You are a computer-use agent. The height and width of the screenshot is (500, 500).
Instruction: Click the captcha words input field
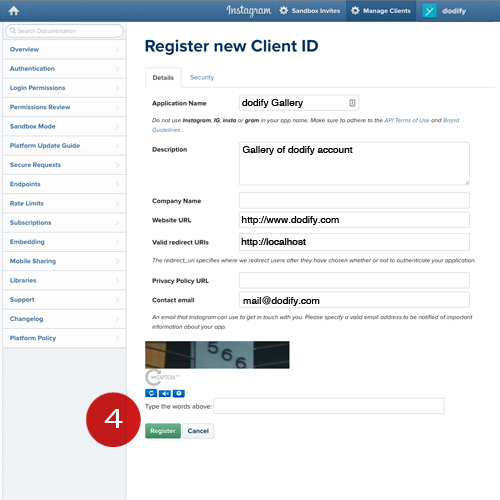[329, 406]
